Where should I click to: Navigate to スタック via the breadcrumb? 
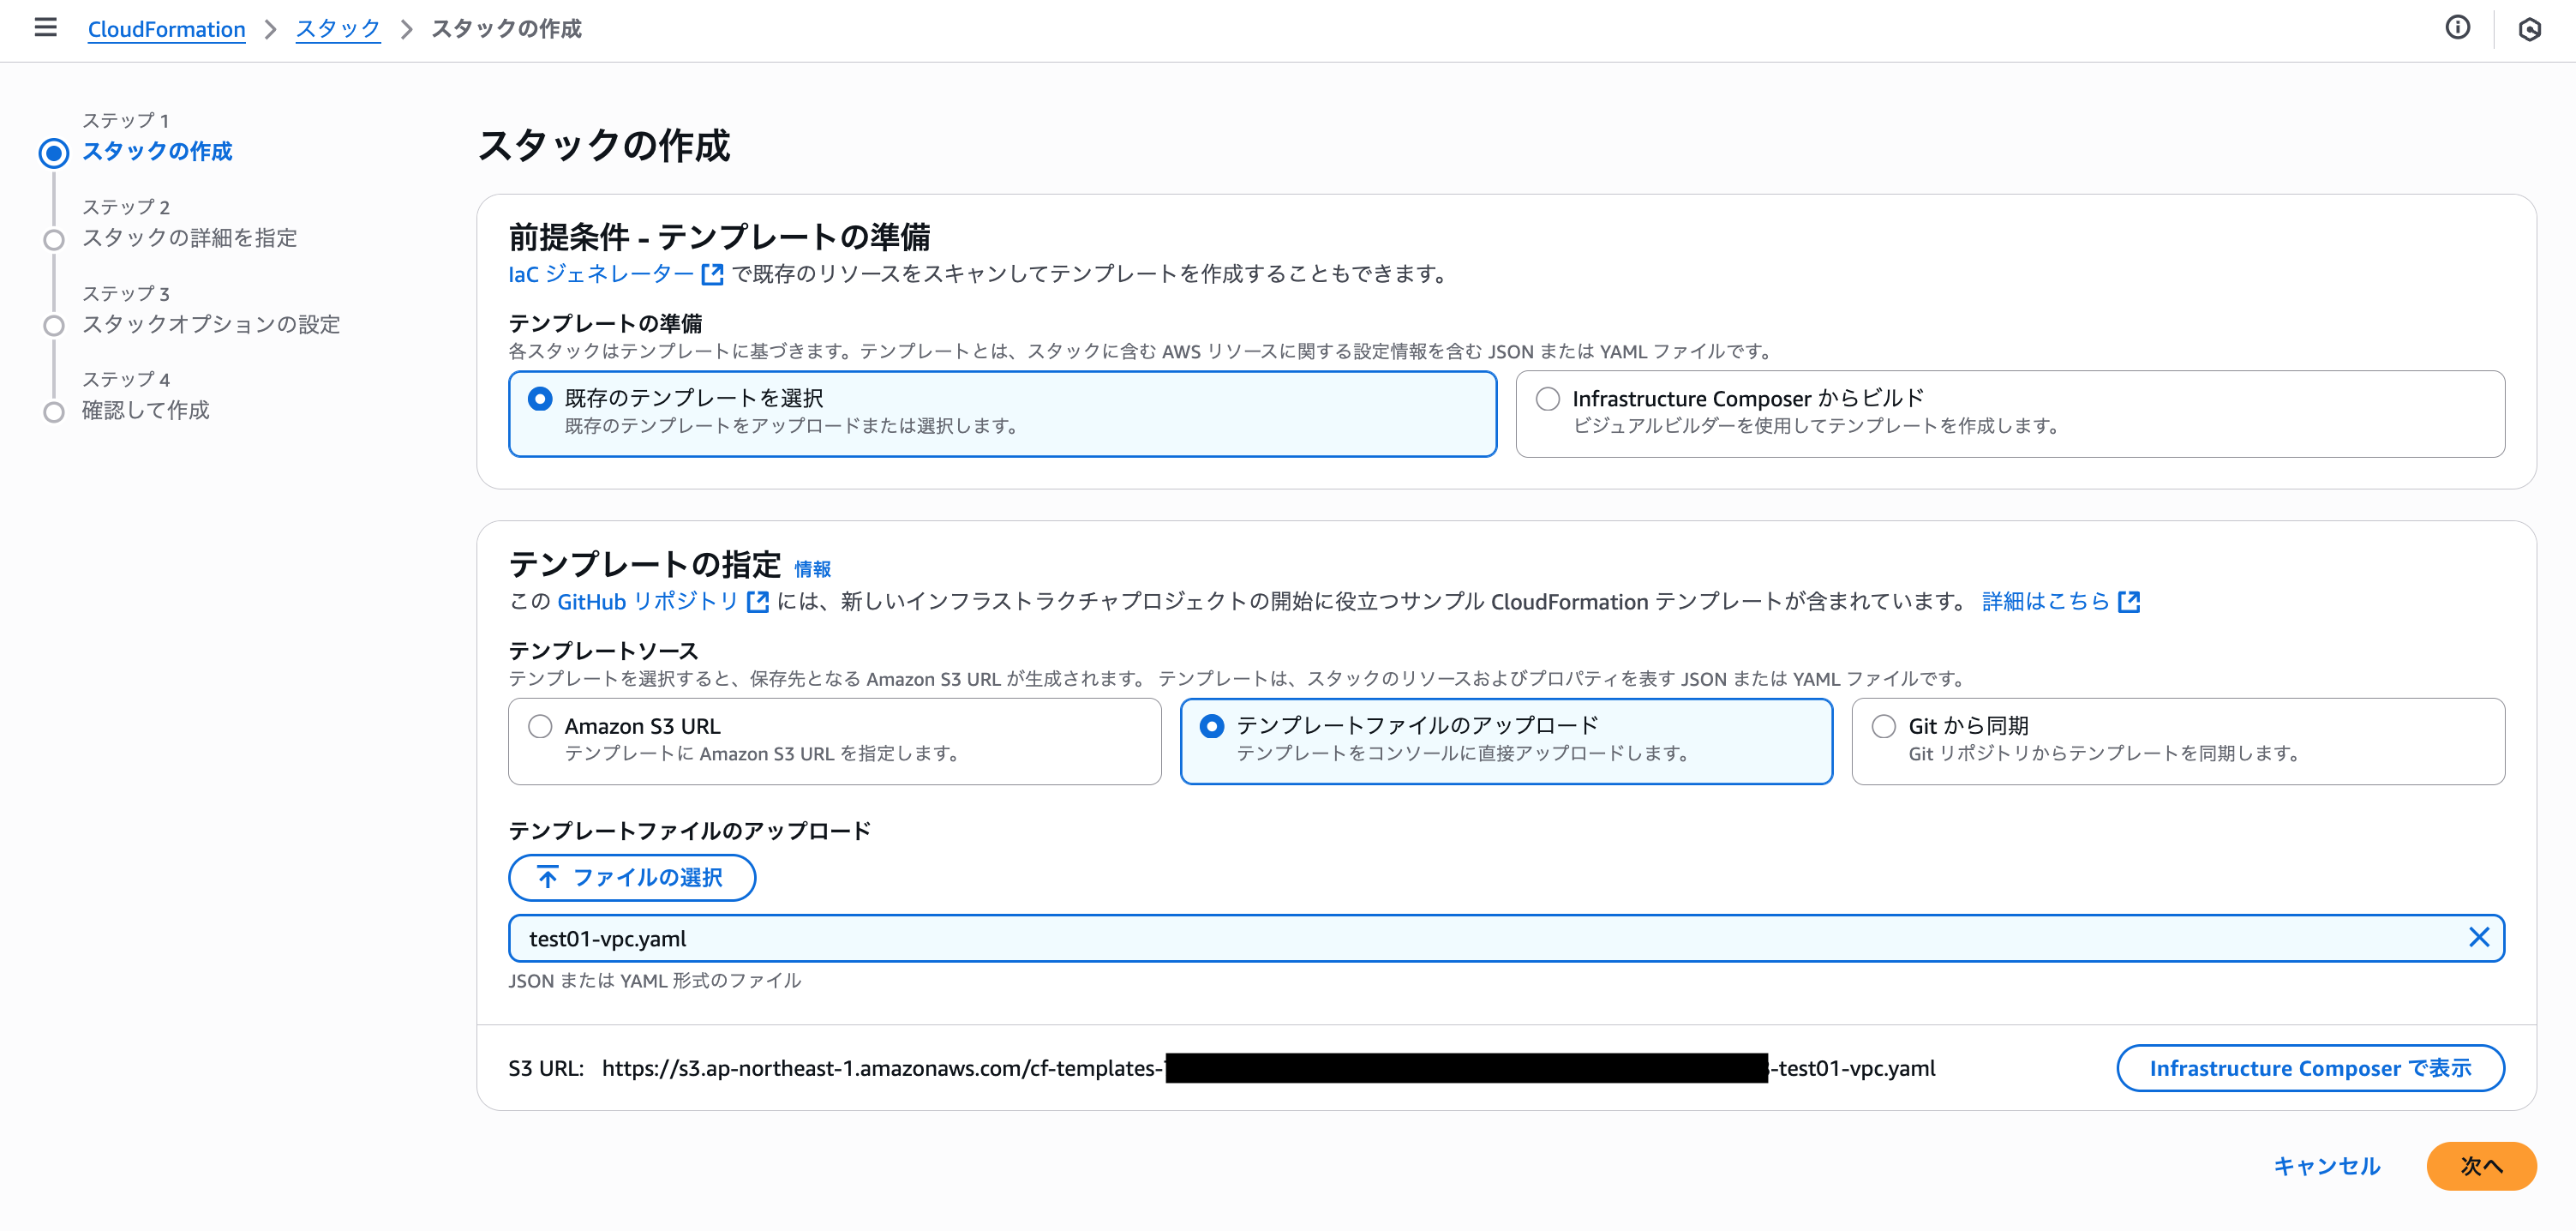click(337, 29)
